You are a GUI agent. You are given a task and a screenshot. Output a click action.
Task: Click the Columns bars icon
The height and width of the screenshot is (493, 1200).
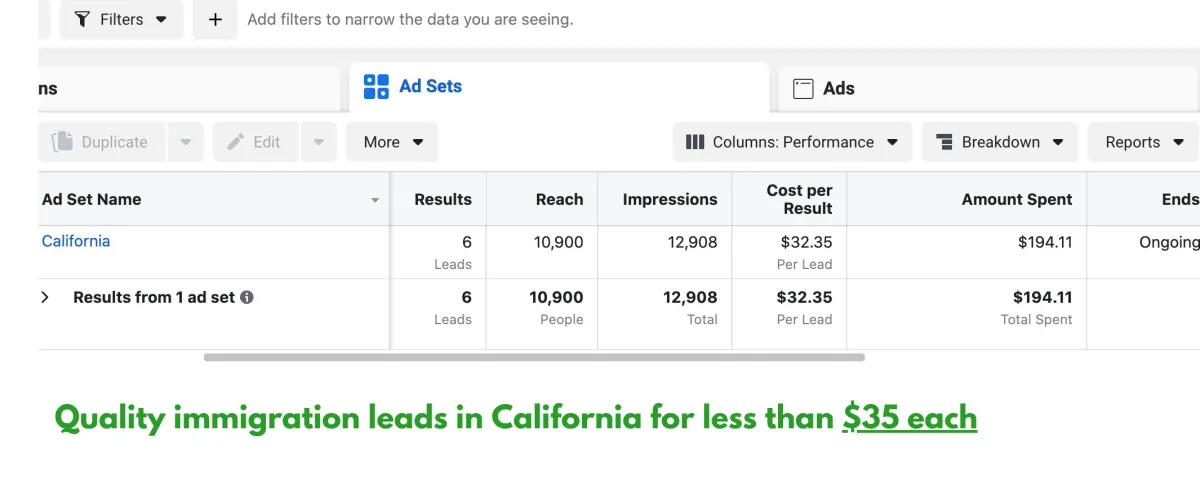click(x=695, y=142)
